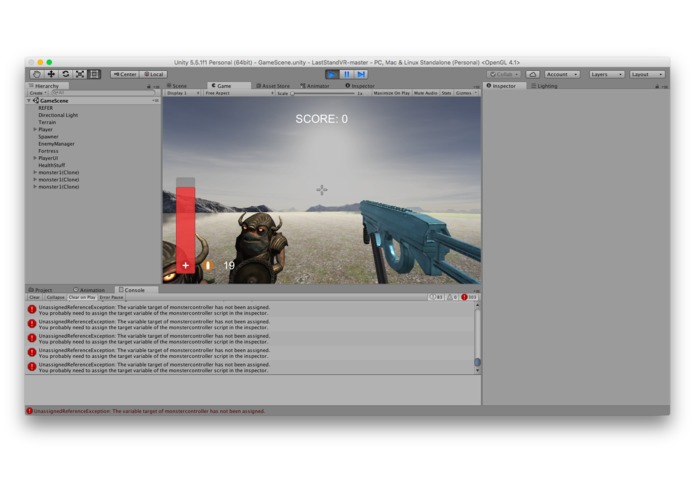
Task: Toggle error filter showing 303
Action: [x=469, y=297]
